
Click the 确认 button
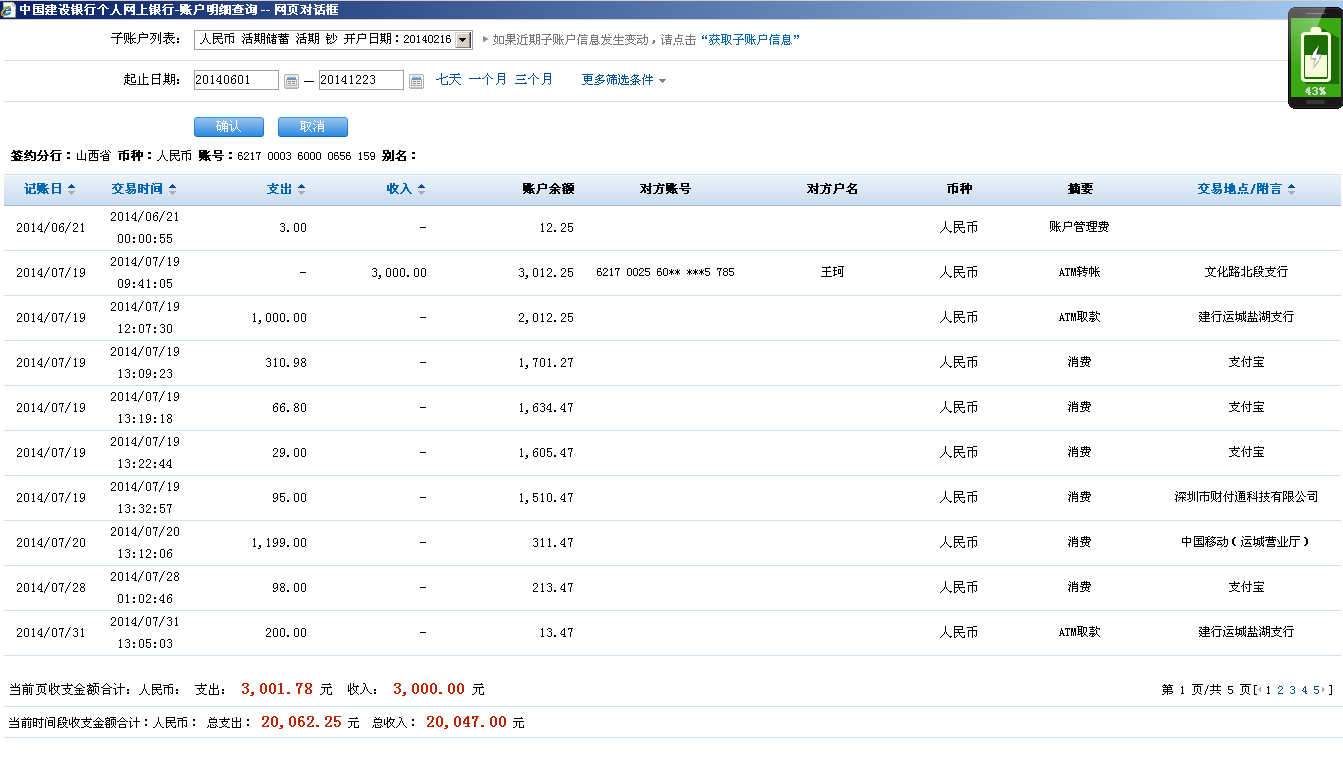[x=228, y=127]
